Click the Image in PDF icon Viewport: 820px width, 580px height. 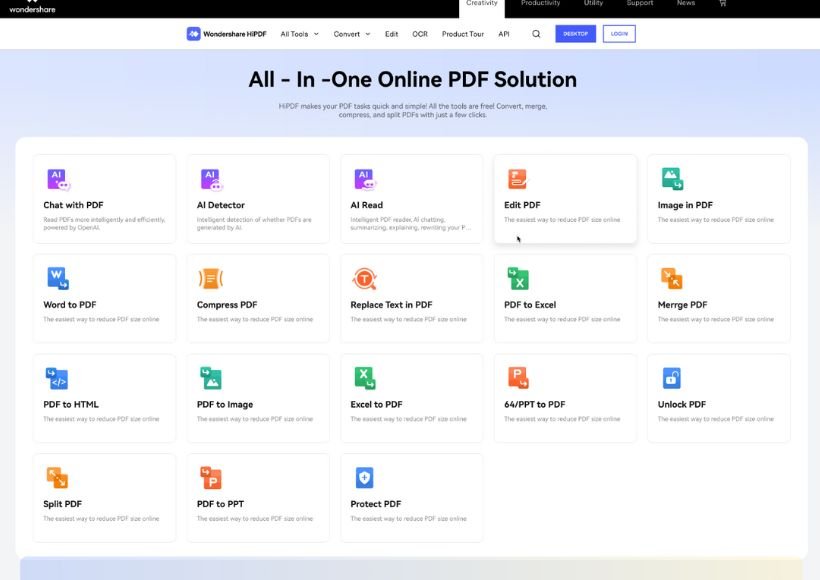click(x=672, y=179)
